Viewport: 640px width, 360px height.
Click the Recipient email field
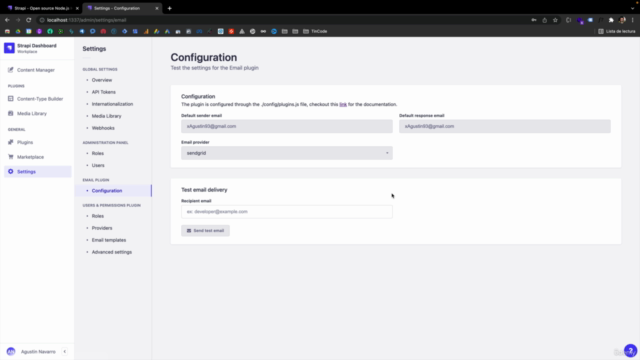287,212
